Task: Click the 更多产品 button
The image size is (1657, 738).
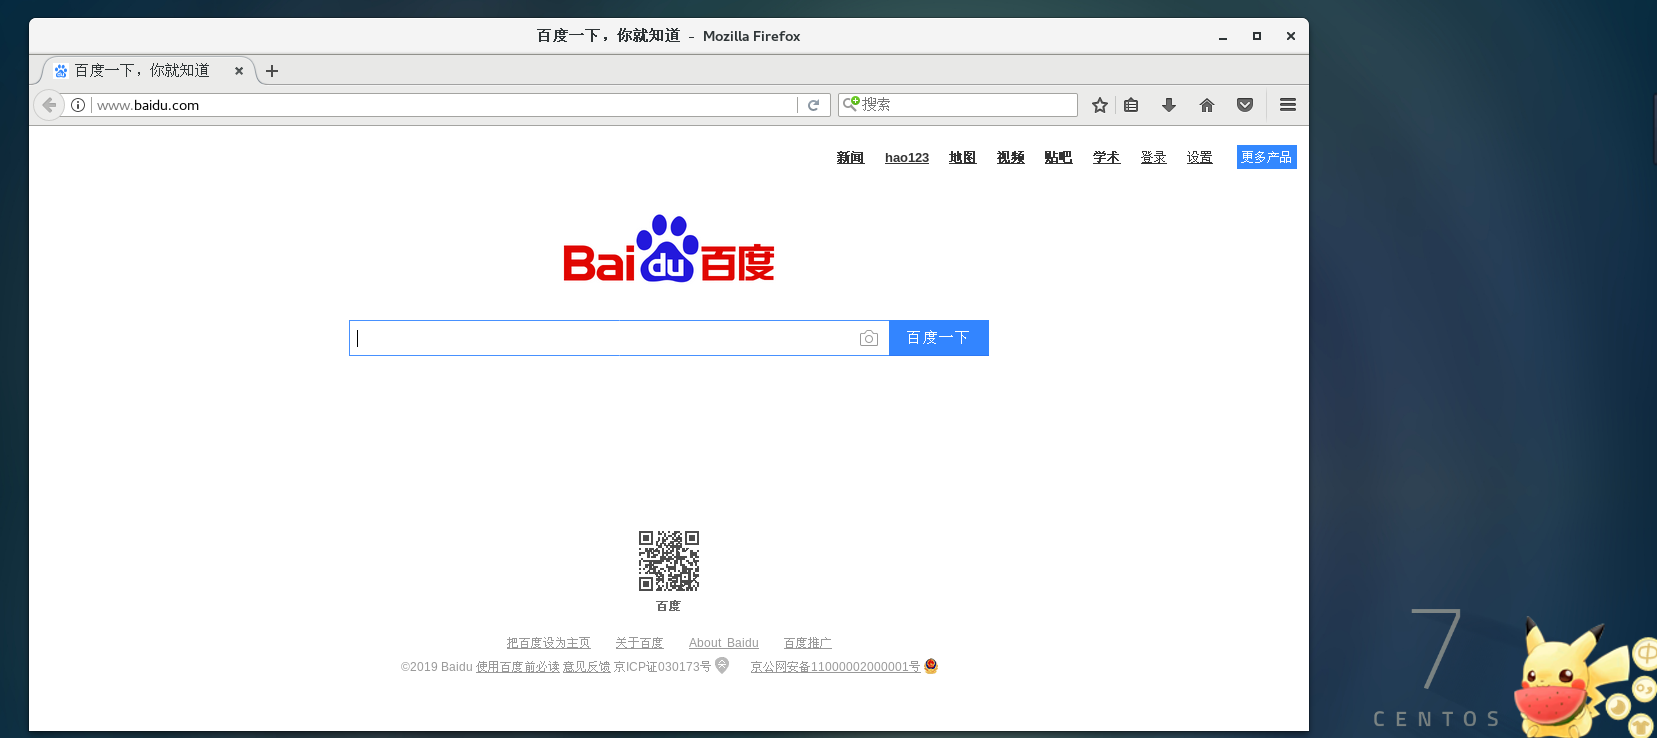Action: click(x=1267, y=157)
